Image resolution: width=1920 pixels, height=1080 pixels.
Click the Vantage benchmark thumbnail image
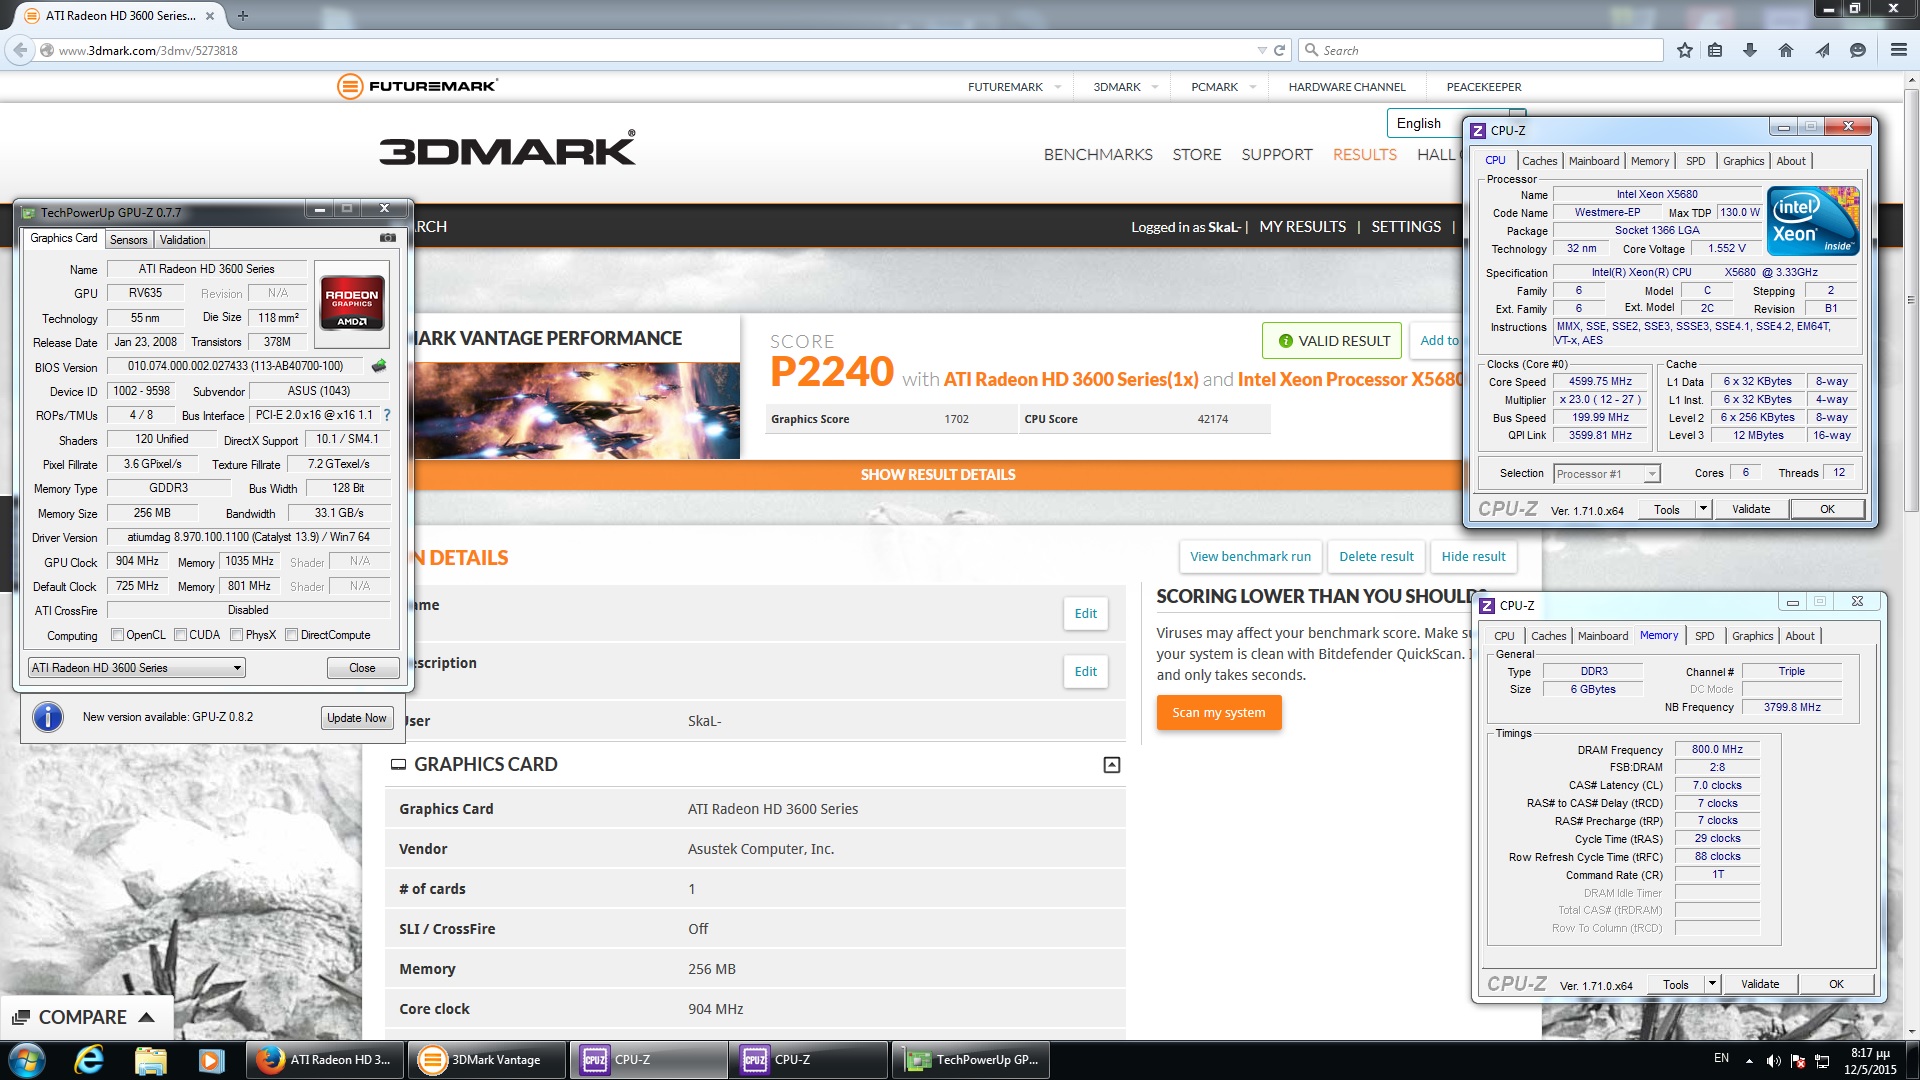577,410
